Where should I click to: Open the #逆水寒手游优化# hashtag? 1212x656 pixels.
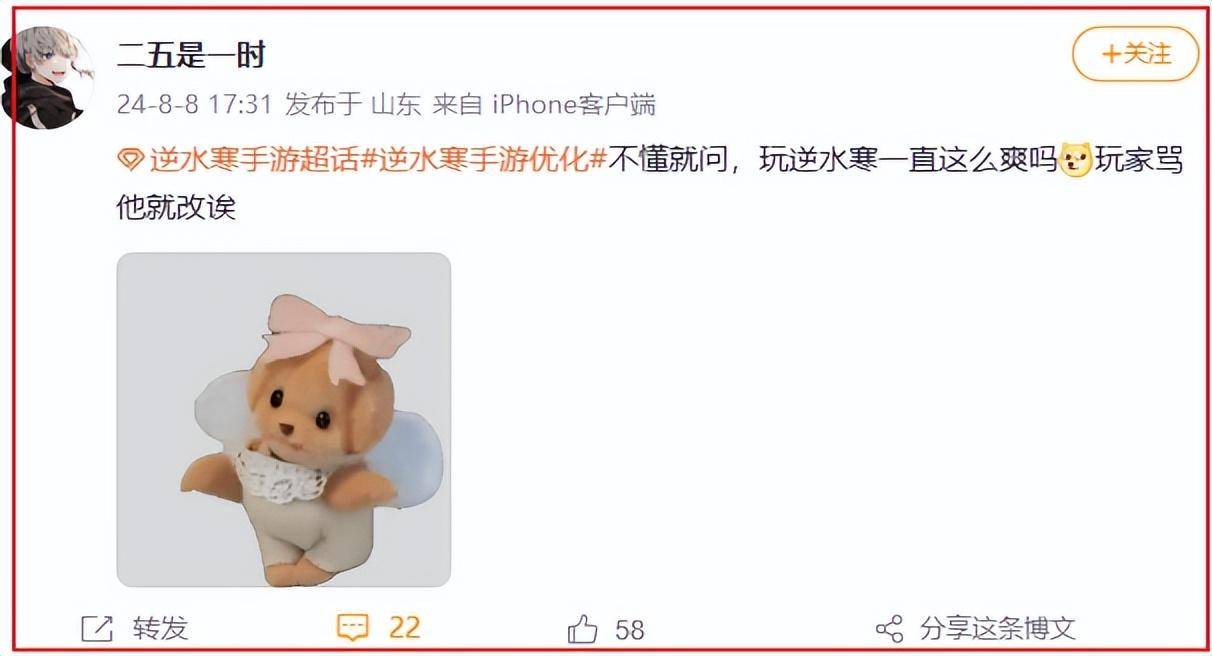pyautogui.click(x=483, y=160)
